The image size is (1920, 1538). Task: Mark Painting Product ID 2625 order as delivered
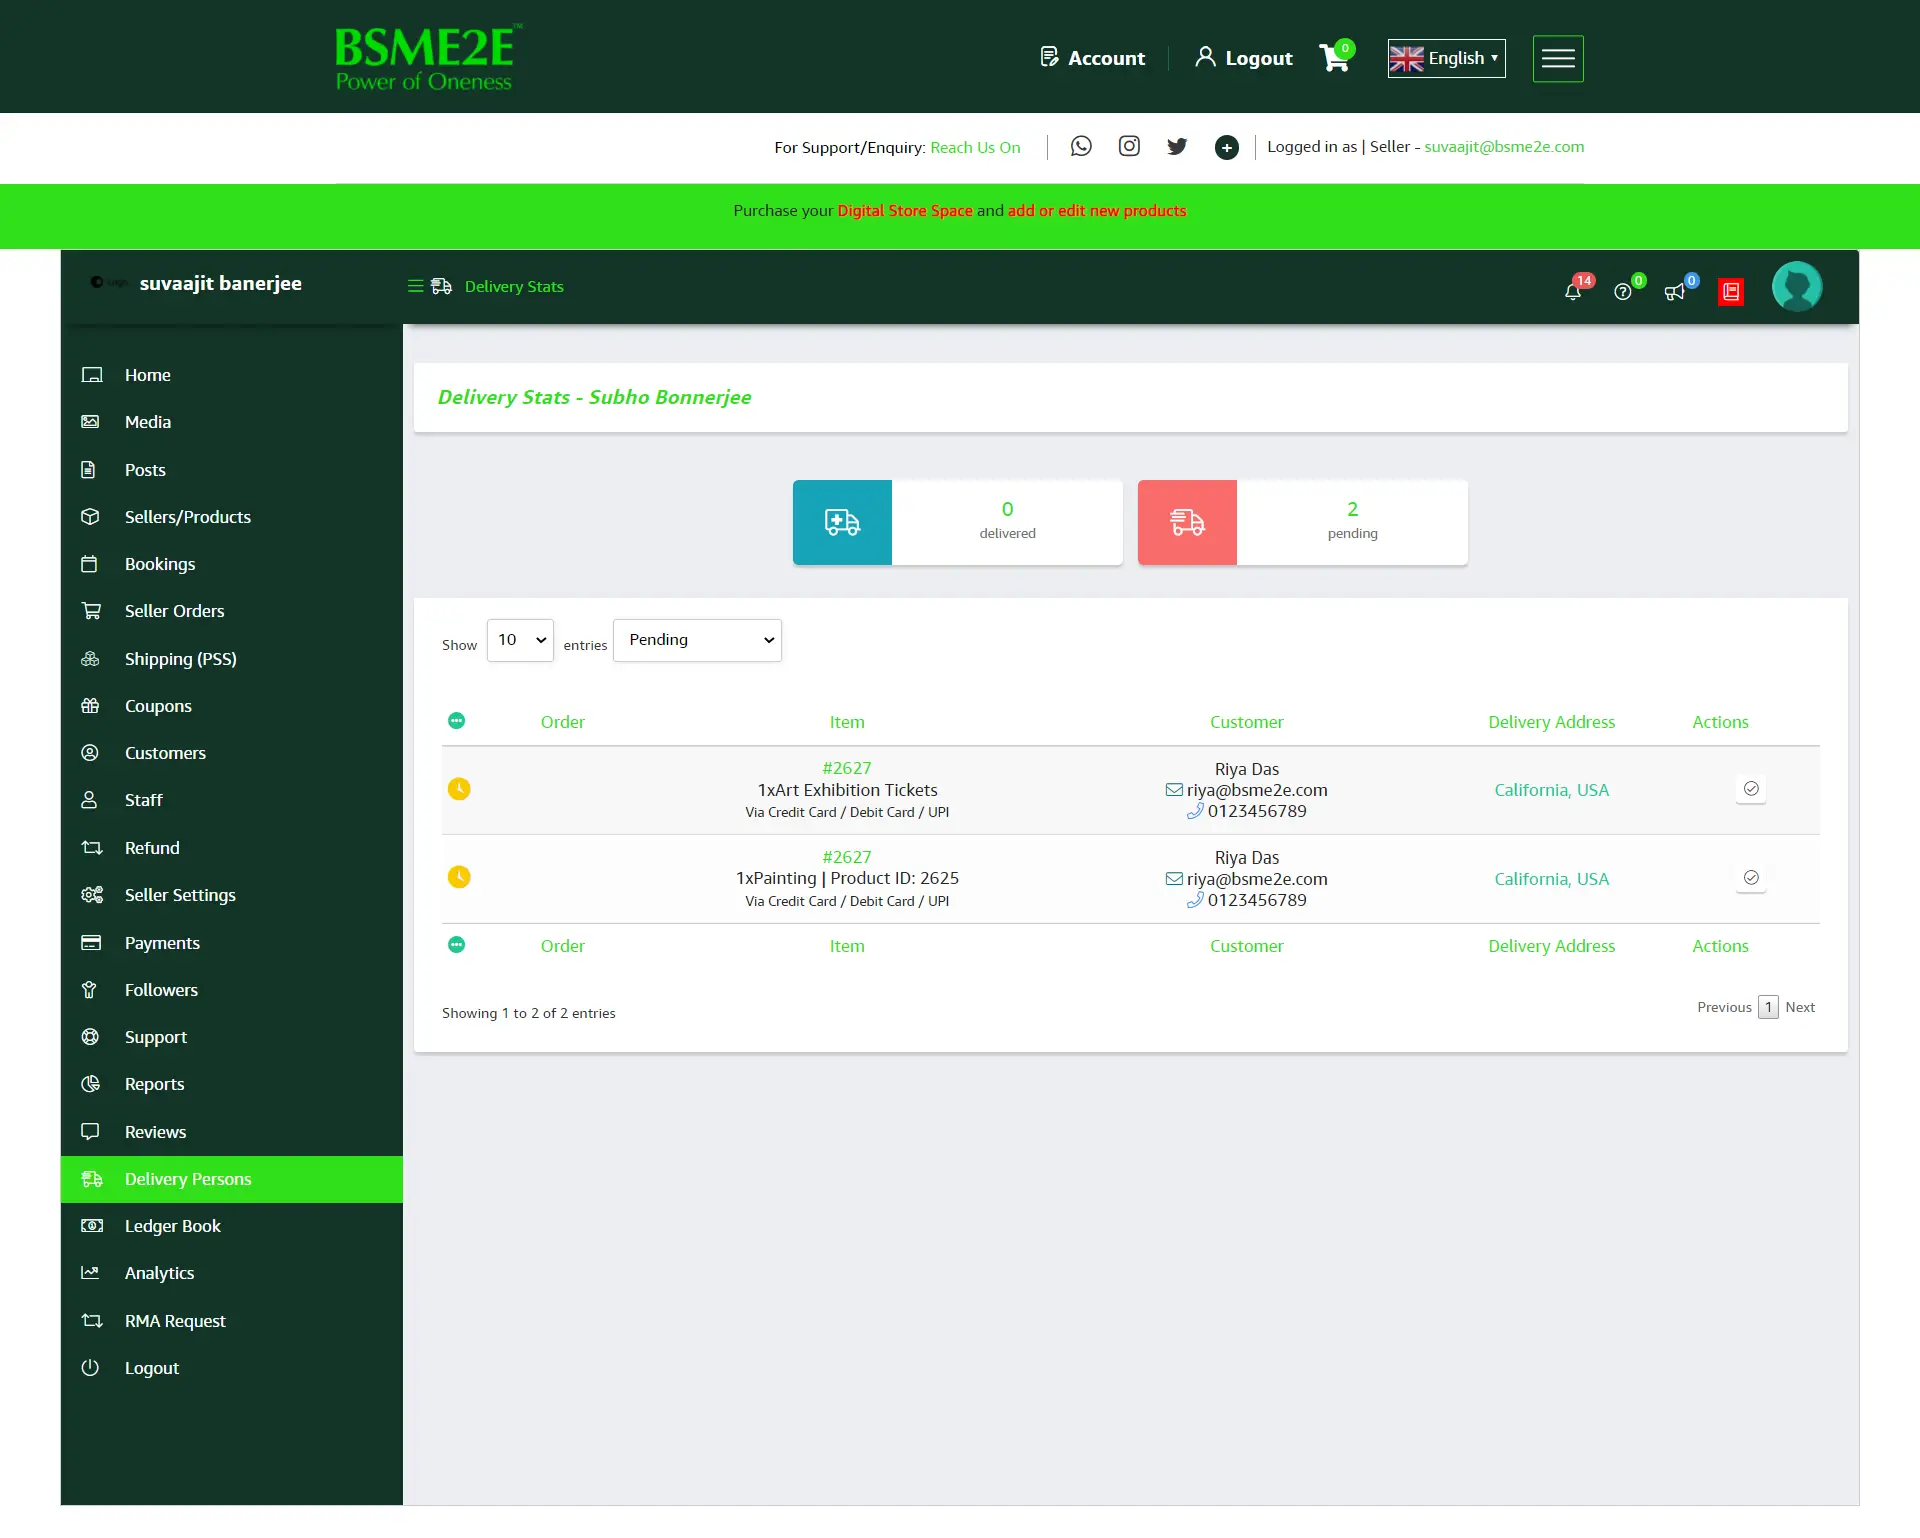point(1751,878)
